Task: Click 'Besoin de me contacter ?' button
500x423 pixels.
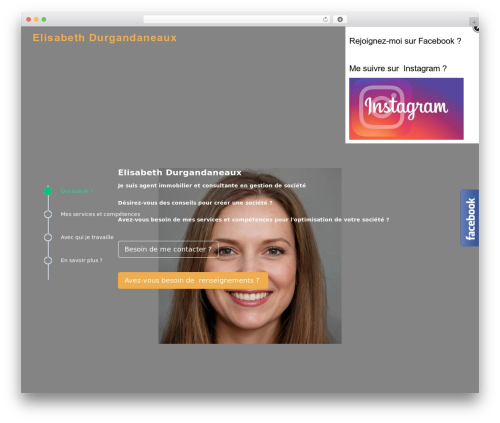Action: (168, 249)
